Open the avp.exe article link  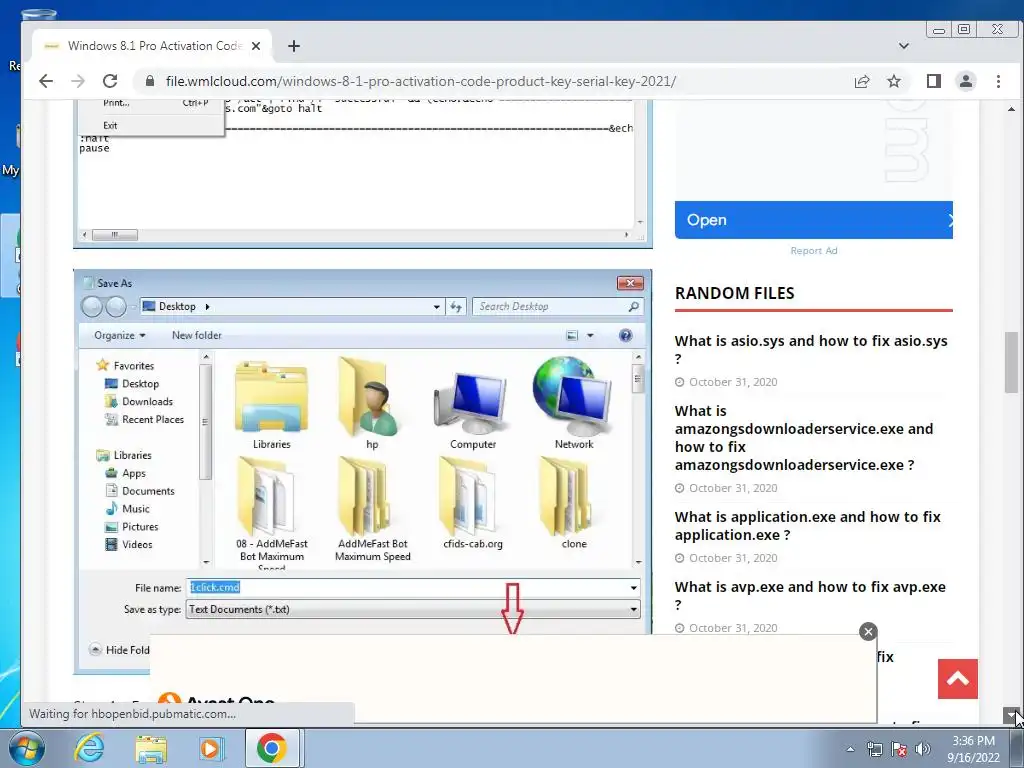tap(810, 596)
